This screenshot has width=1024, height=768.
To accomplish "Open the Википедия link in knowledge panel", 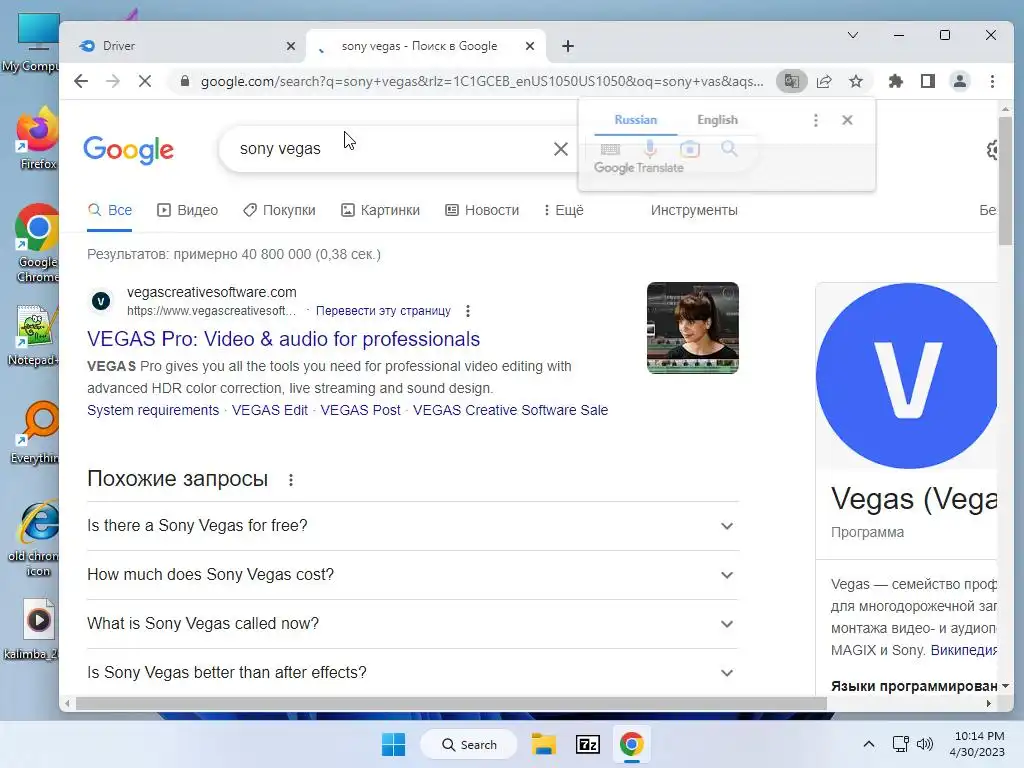I will point(963,650).
